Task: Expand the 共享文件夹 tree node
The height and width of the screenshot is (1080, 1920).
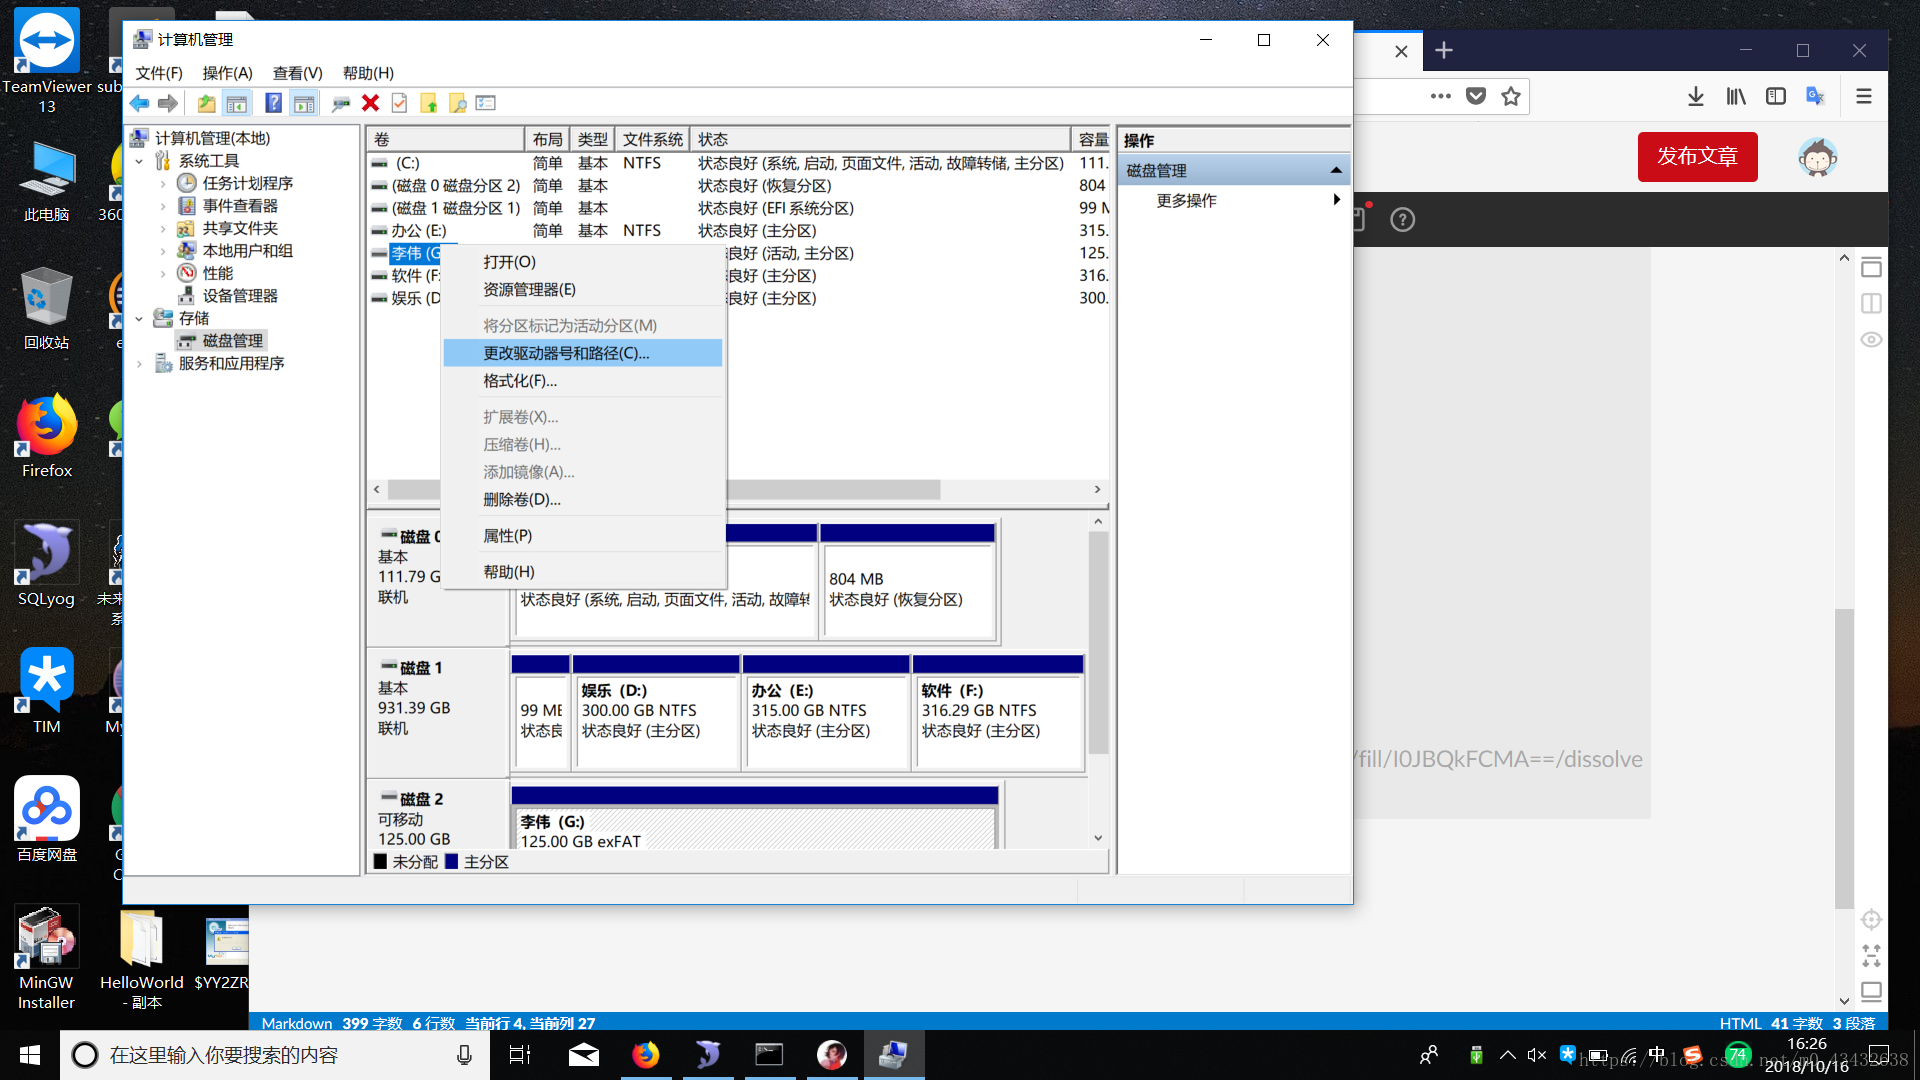Action: pyautogui.click(x=163, y=228)
